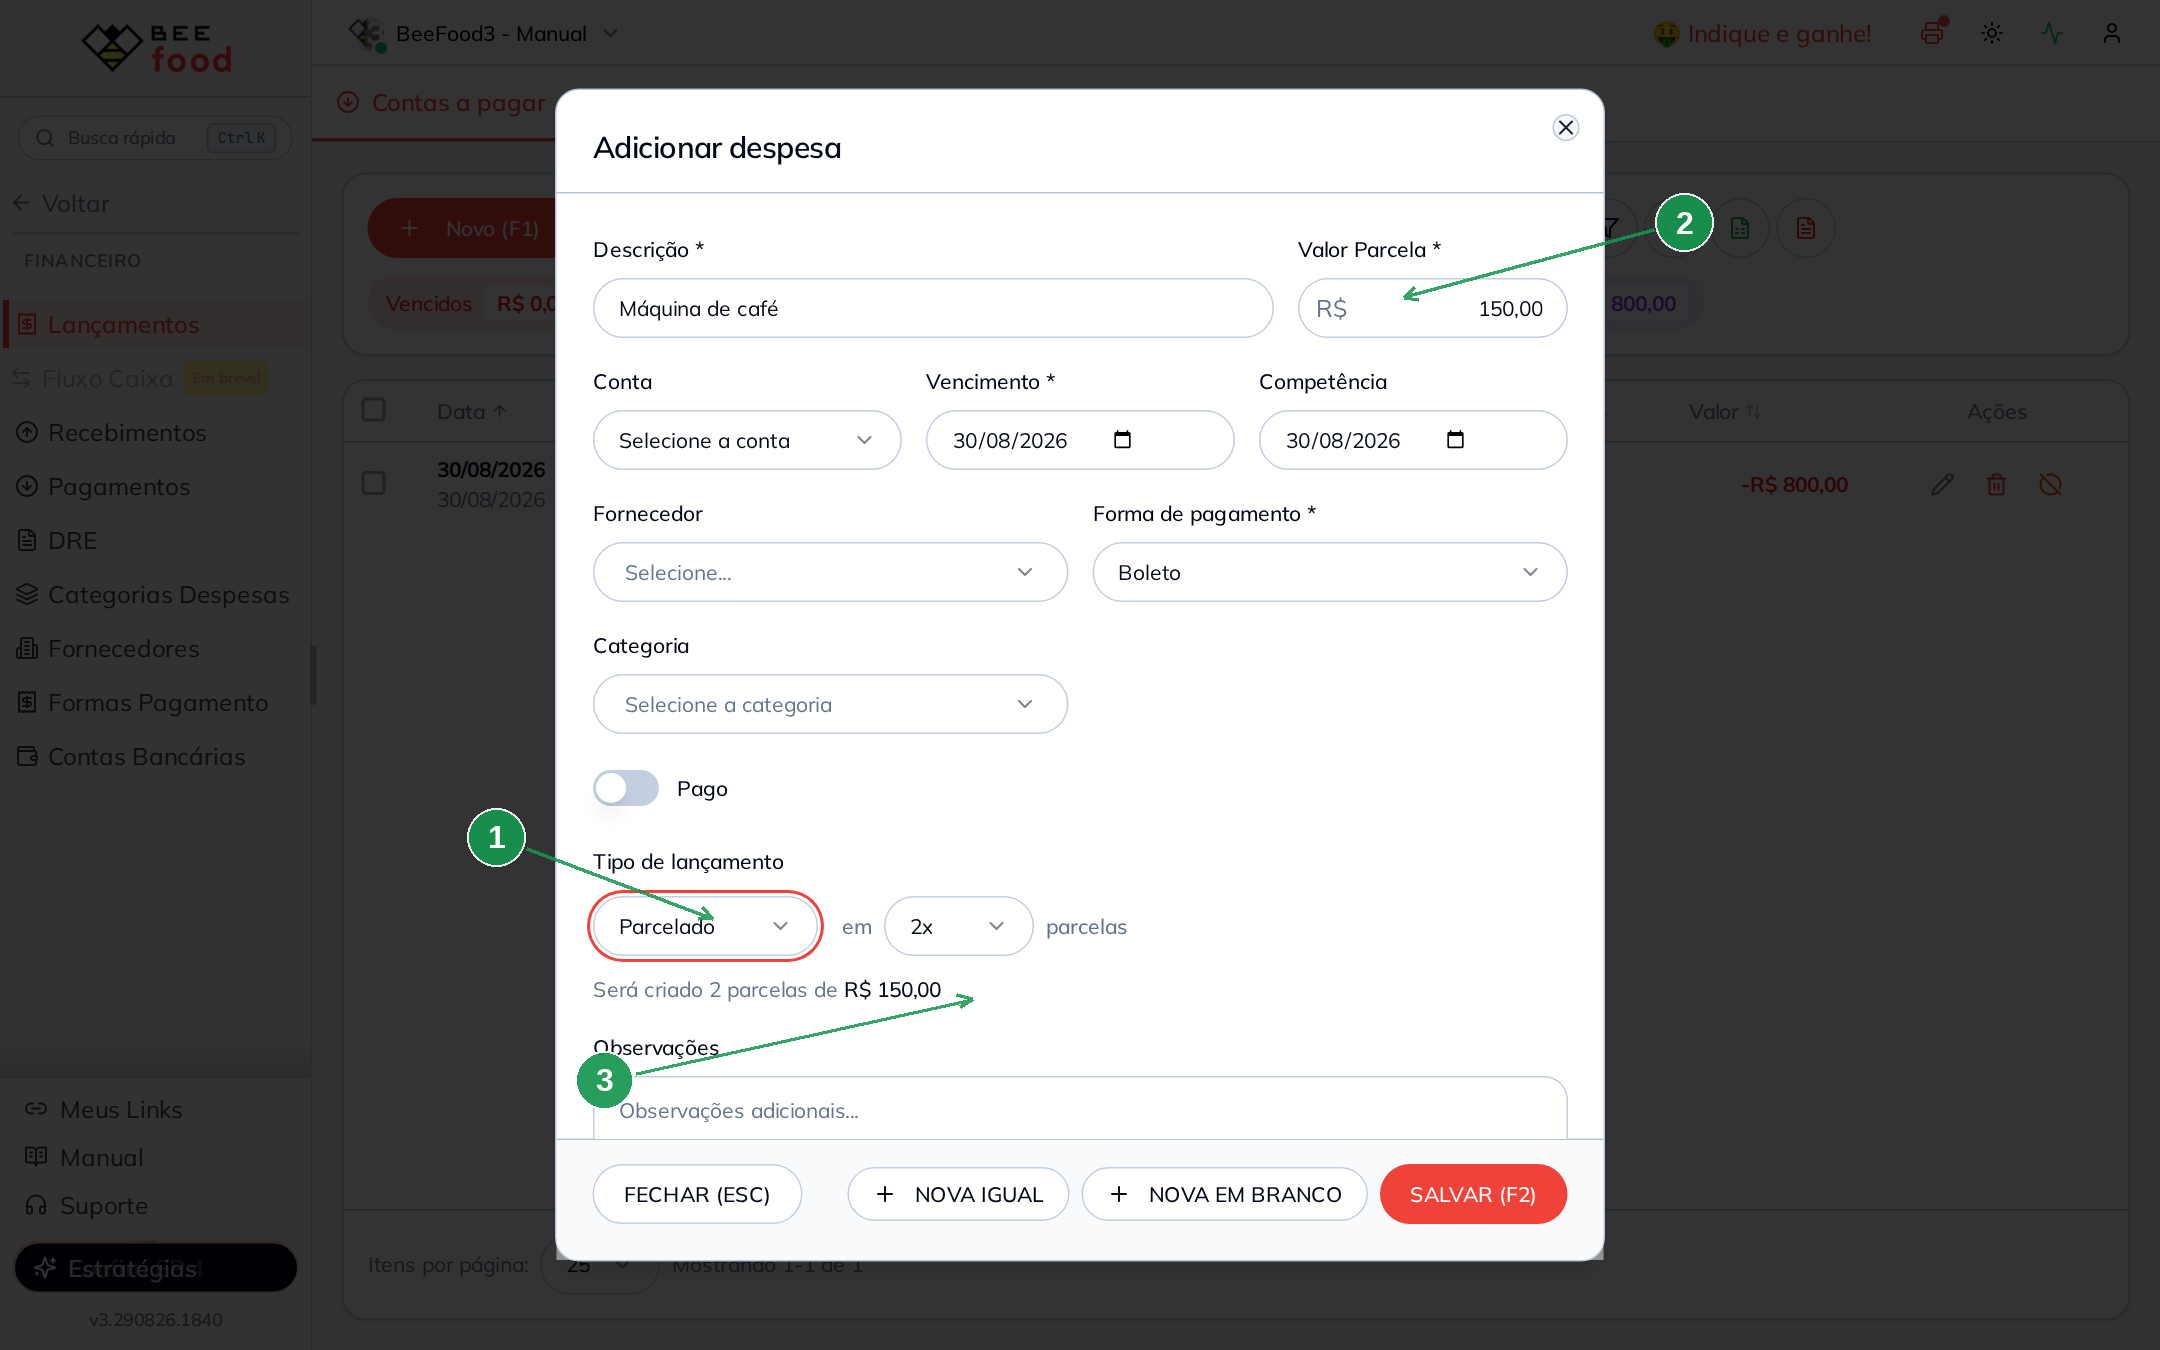
Task: Expand the BeeFood3 - Manual store selector
Action: click(x=484, y=33)
